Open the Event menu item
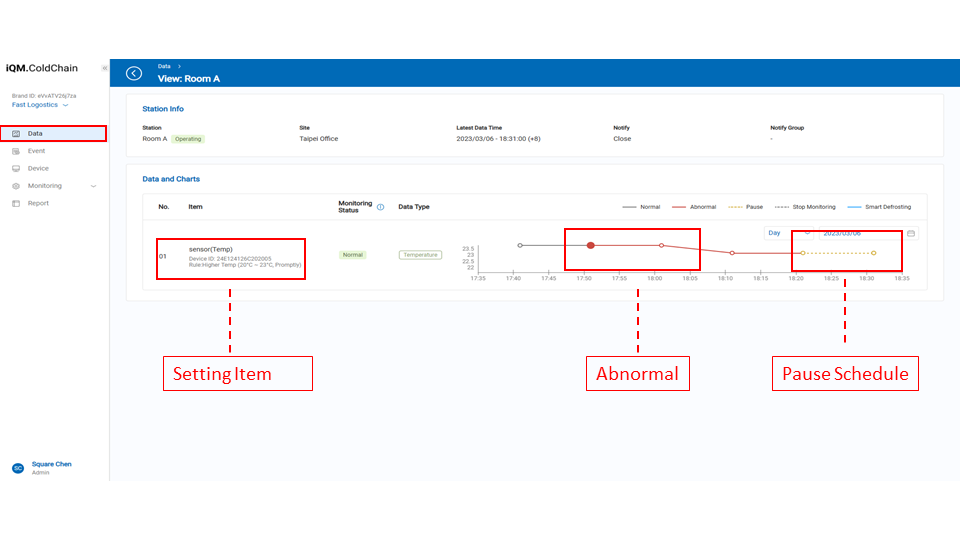 (x=36, y=151)
